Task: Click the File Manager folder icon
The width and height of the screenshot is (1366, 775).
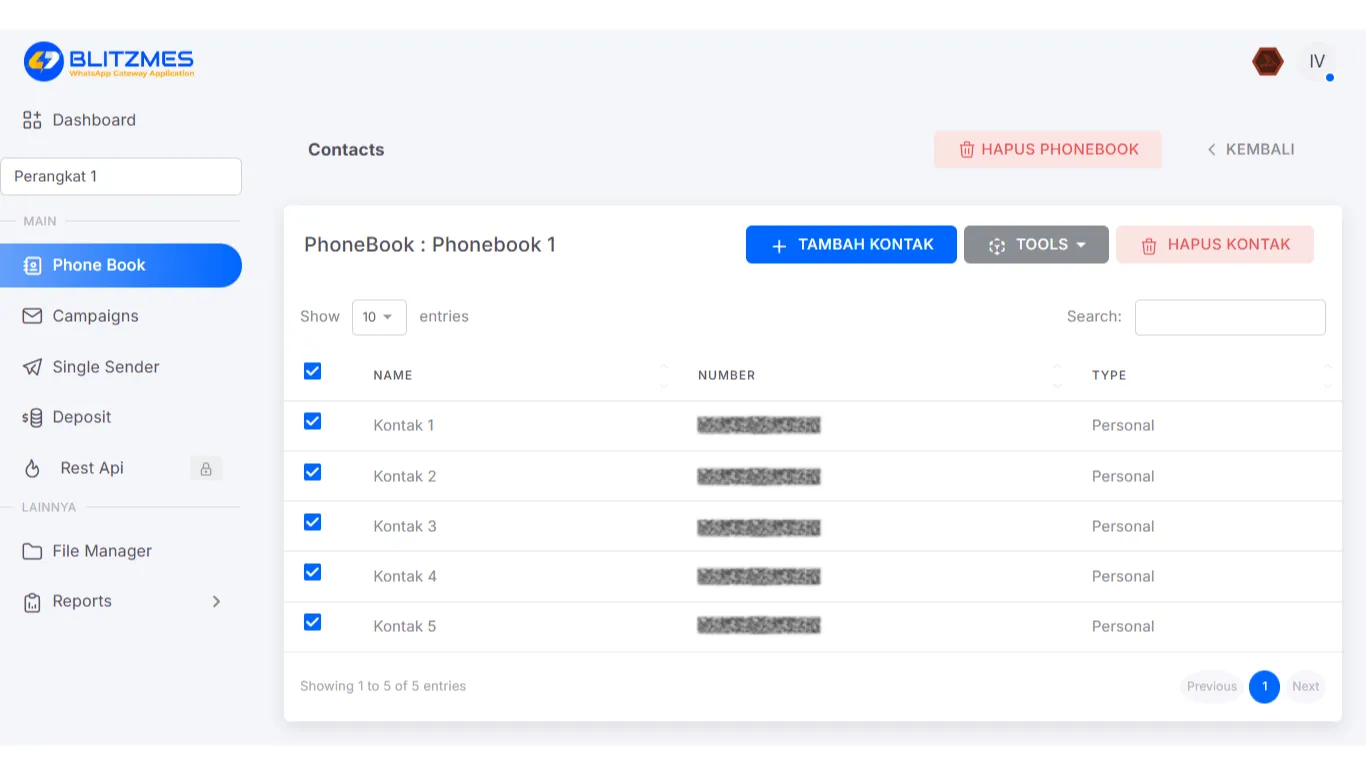Action: tap(32, 551)
